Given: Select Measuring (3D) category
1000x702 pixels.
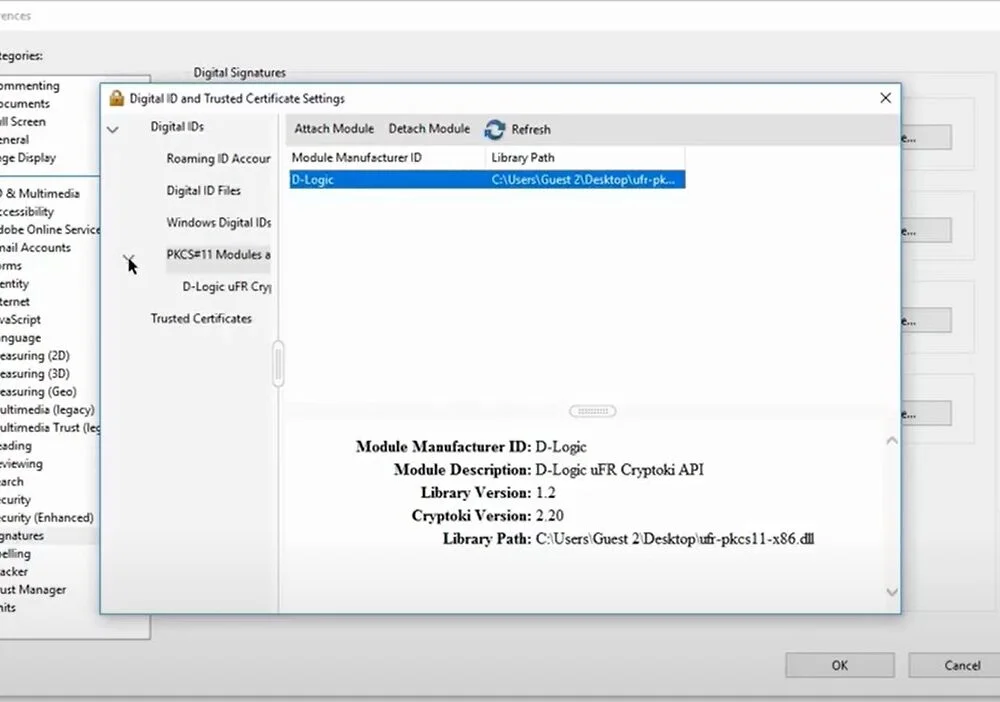Looking at the screenshot, I should pos(34,373).
